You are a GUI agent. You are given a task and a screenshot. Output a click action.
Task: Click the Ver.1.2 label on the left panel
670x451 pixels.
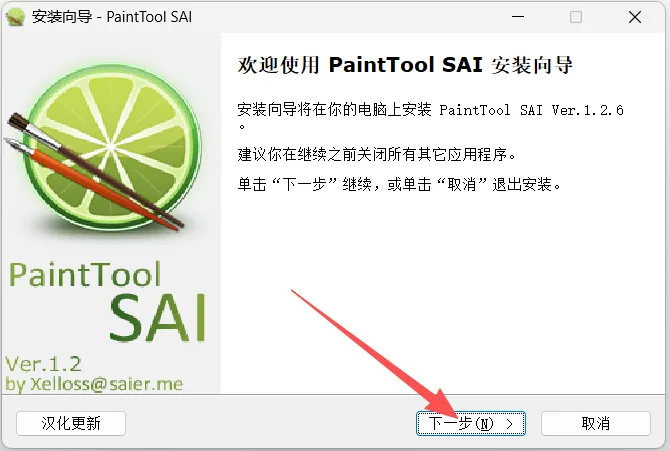[43, 364]
